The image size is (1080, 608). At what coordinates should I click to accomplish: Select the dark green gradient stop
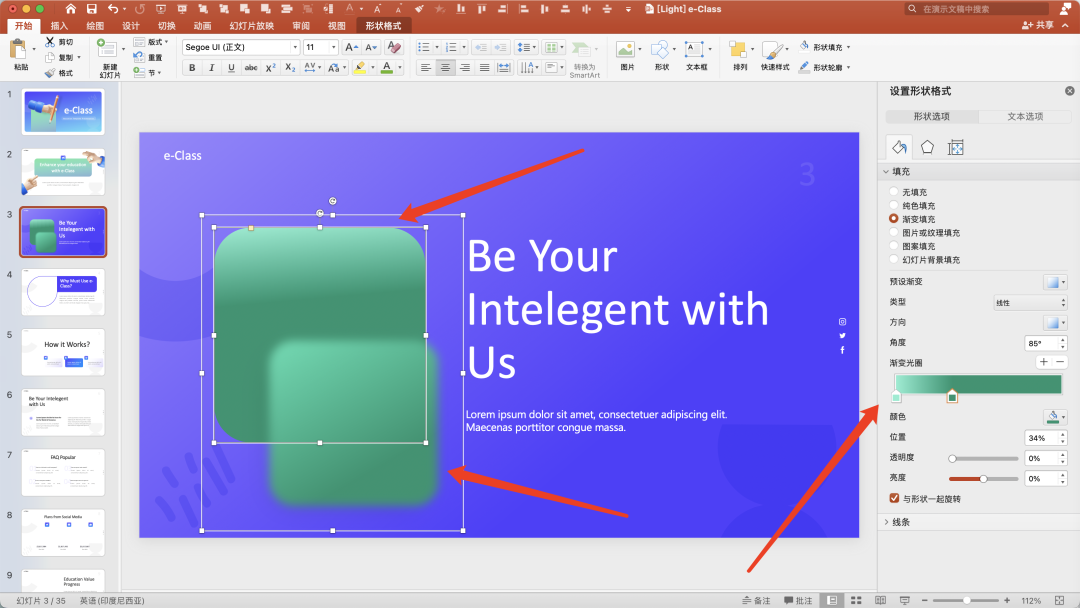(x=952, y=396)
